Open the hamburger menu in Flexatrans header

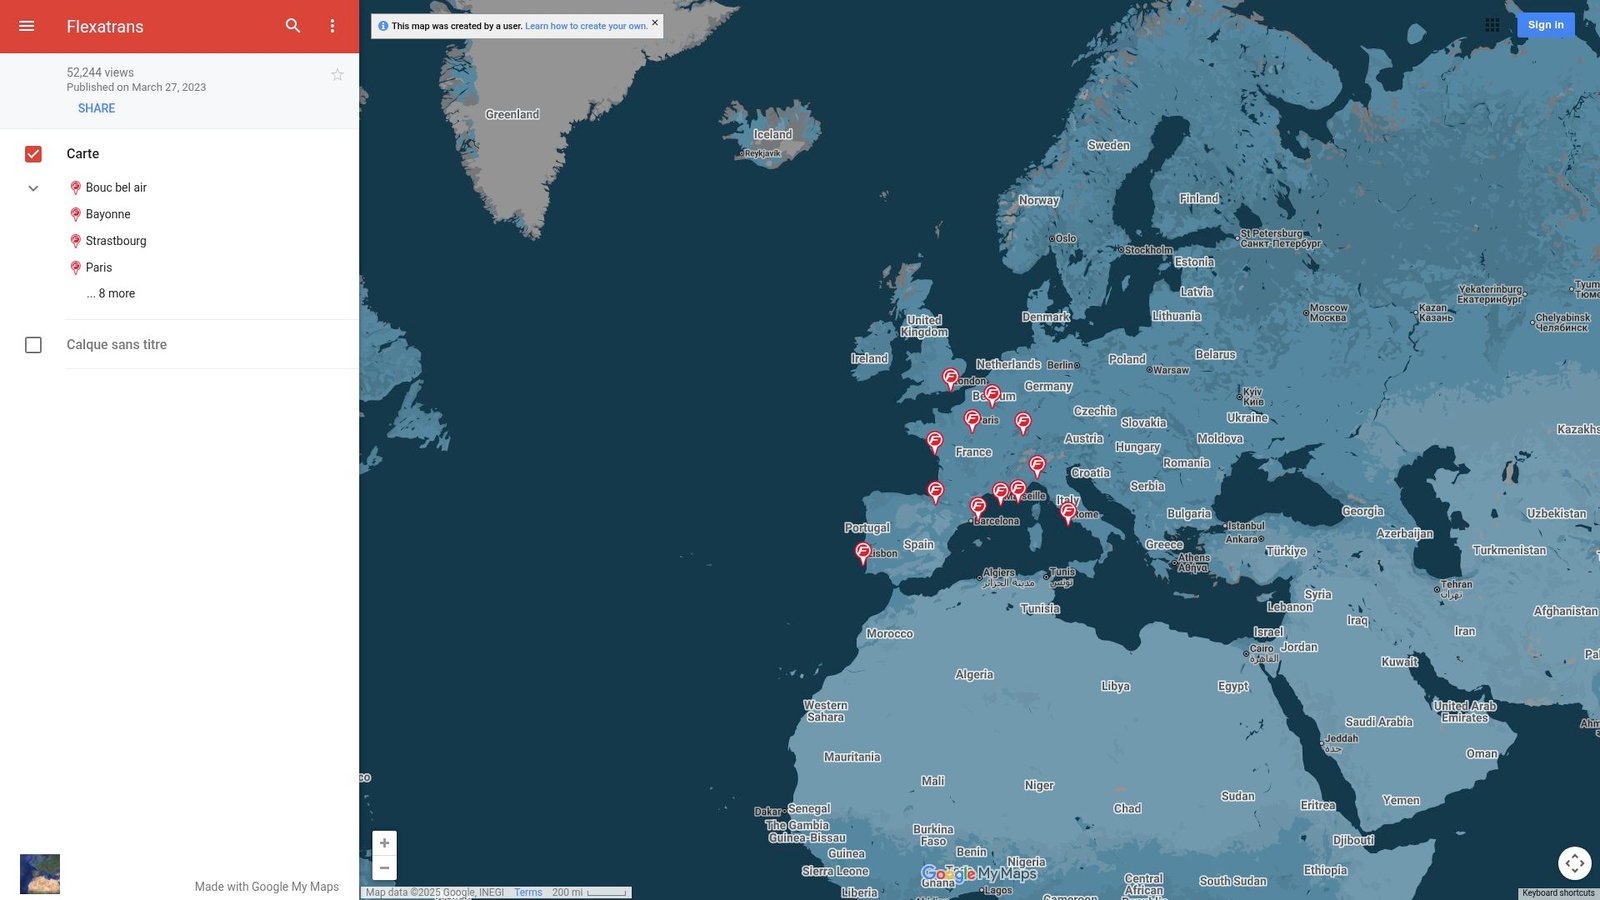(27, 26)
